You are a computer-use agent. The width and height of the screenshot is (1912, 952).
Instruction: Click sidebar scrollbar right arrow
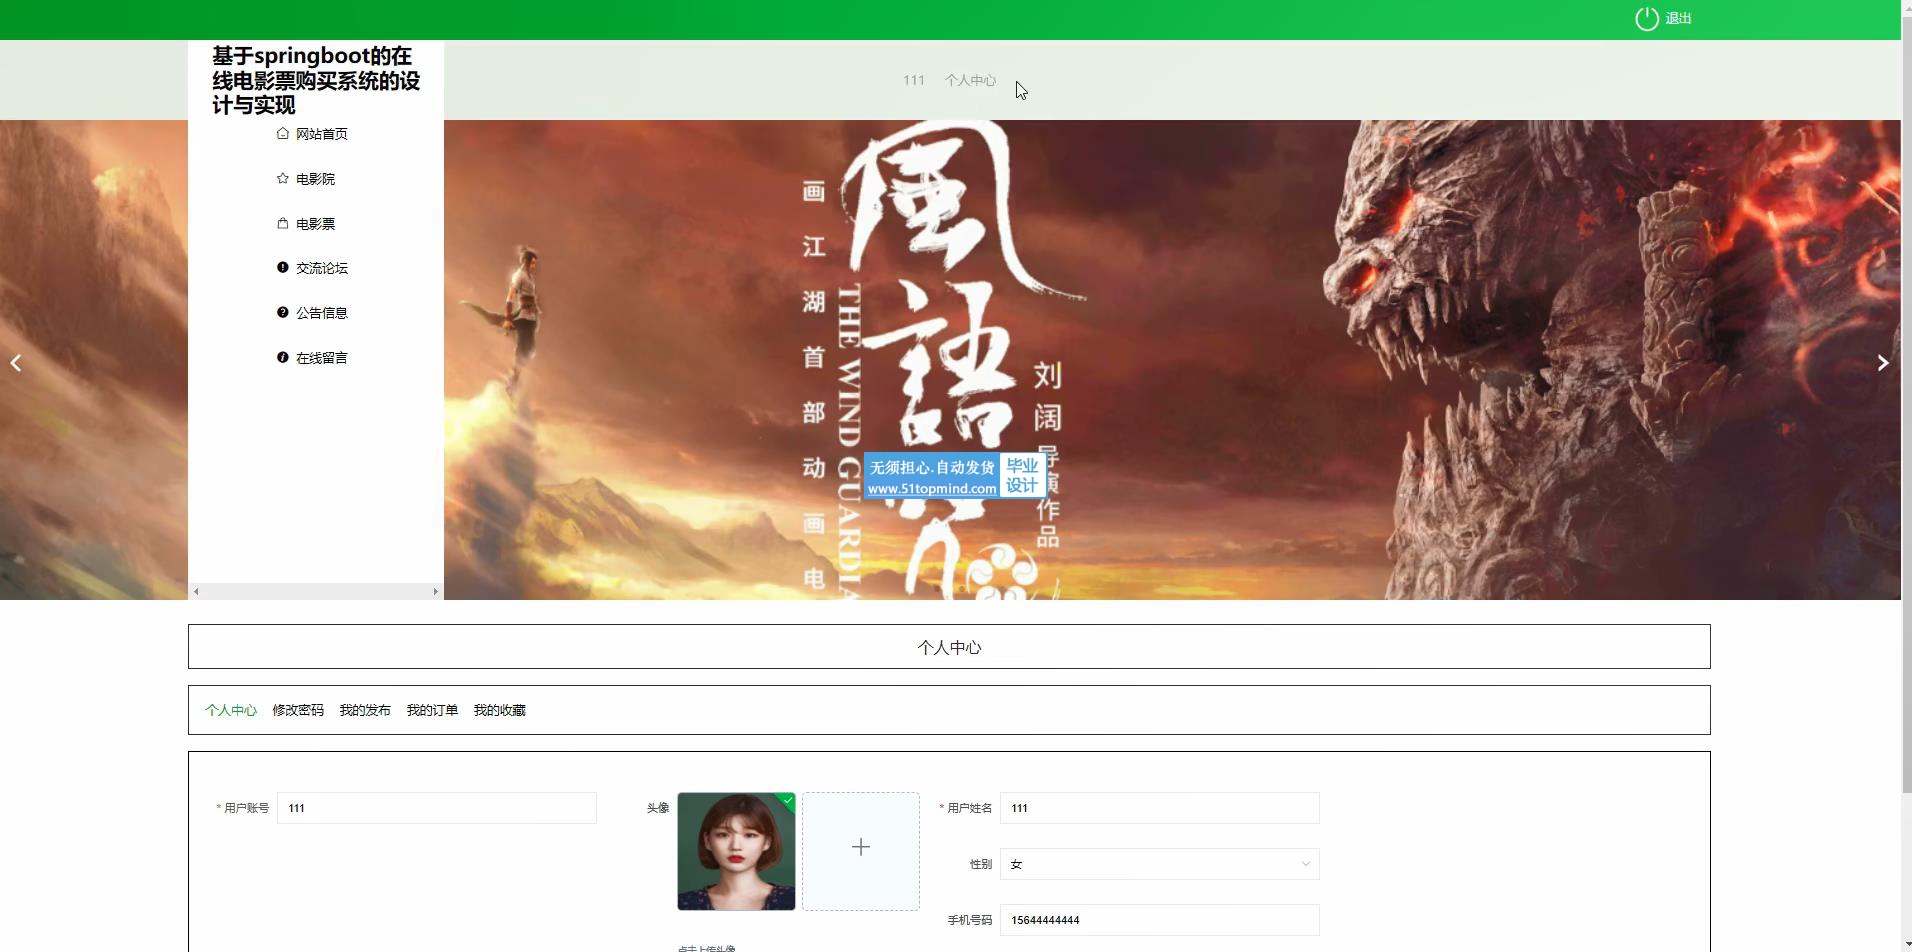coord(435,591)
